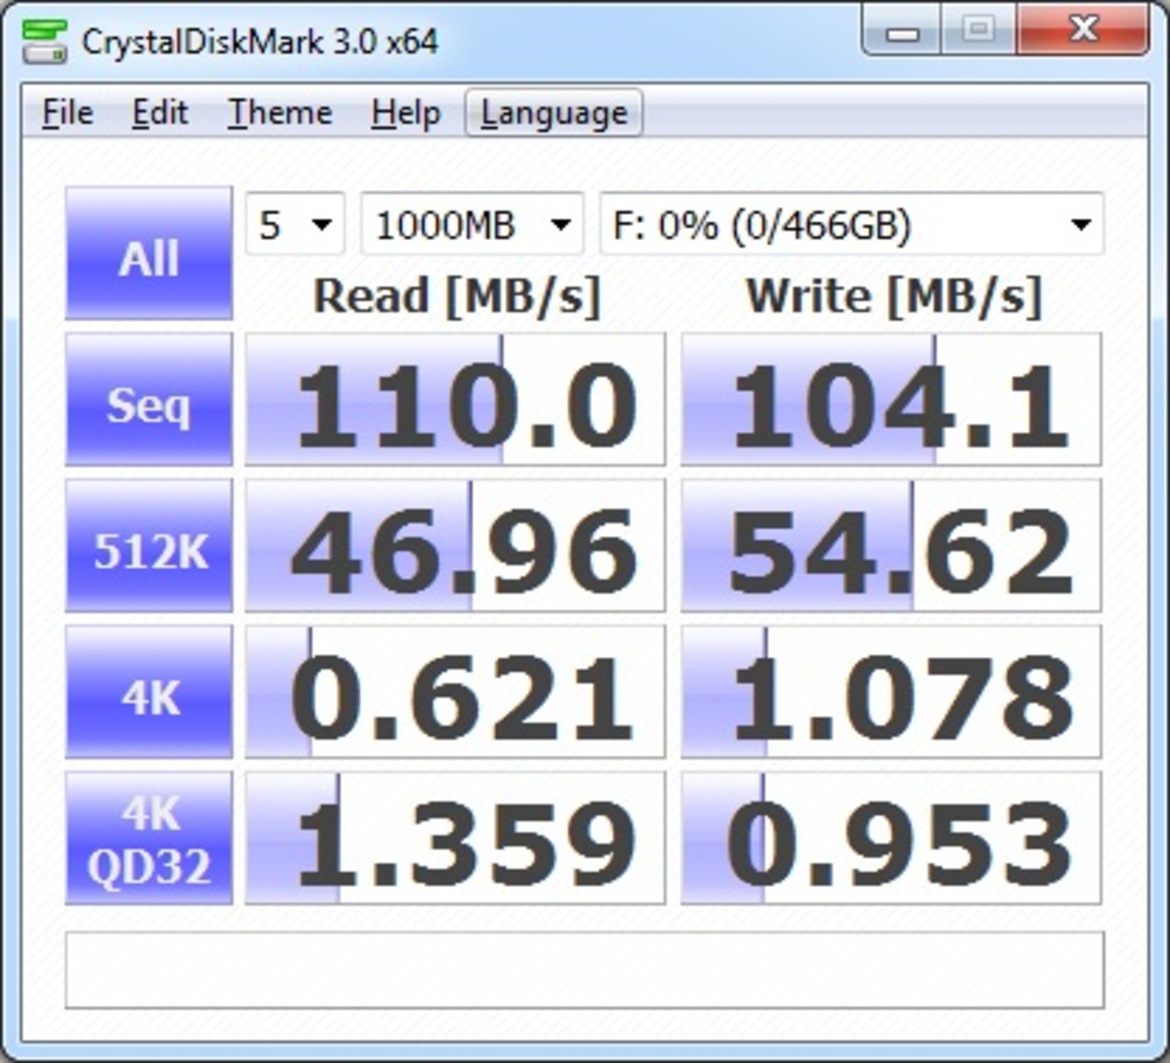The image size is (1170, 1063).
Task: Start the 4K benchmark test
Action: tap(149, 692)
